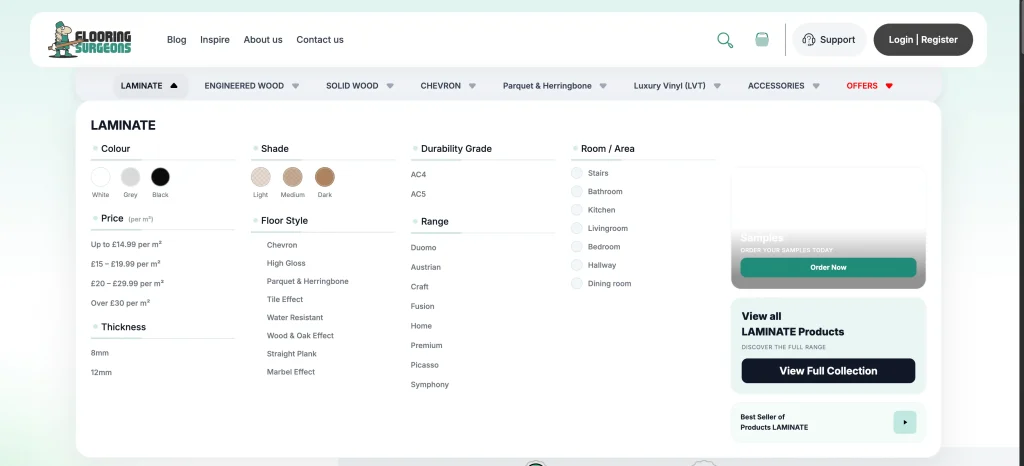1024x466 pixels.
Task: Open Parquet & Herringbone floor style link
Action: 308,281
